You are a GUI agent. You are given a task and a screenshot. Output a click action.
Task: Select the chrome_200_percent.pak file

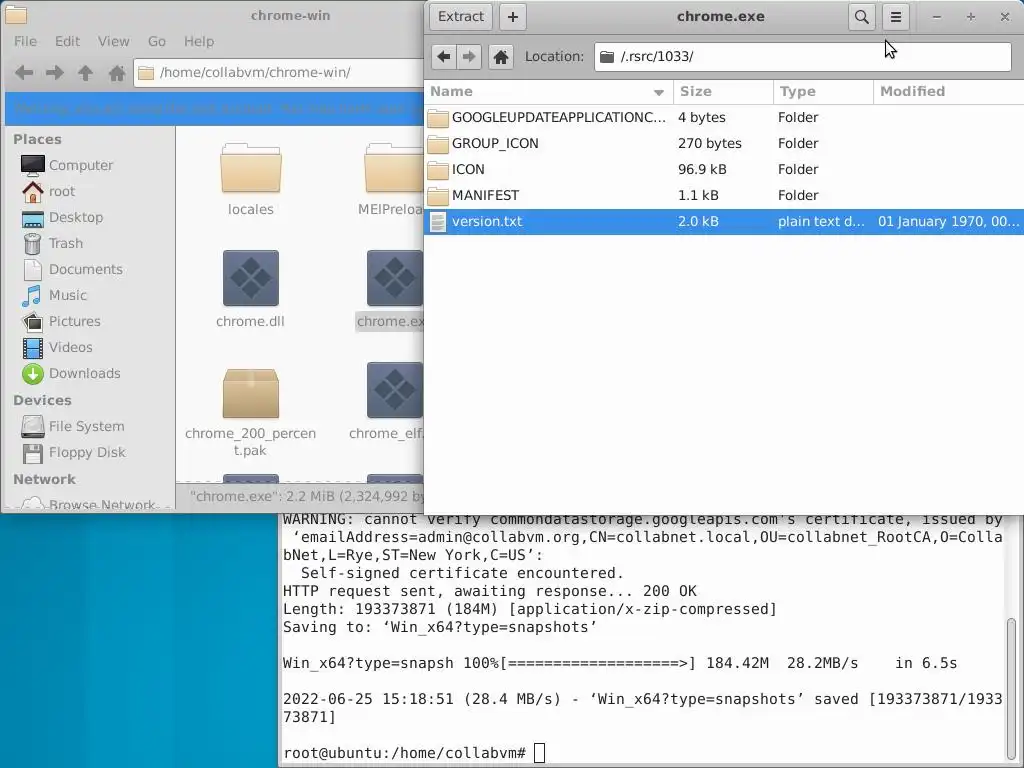click(x=251, y=410)
